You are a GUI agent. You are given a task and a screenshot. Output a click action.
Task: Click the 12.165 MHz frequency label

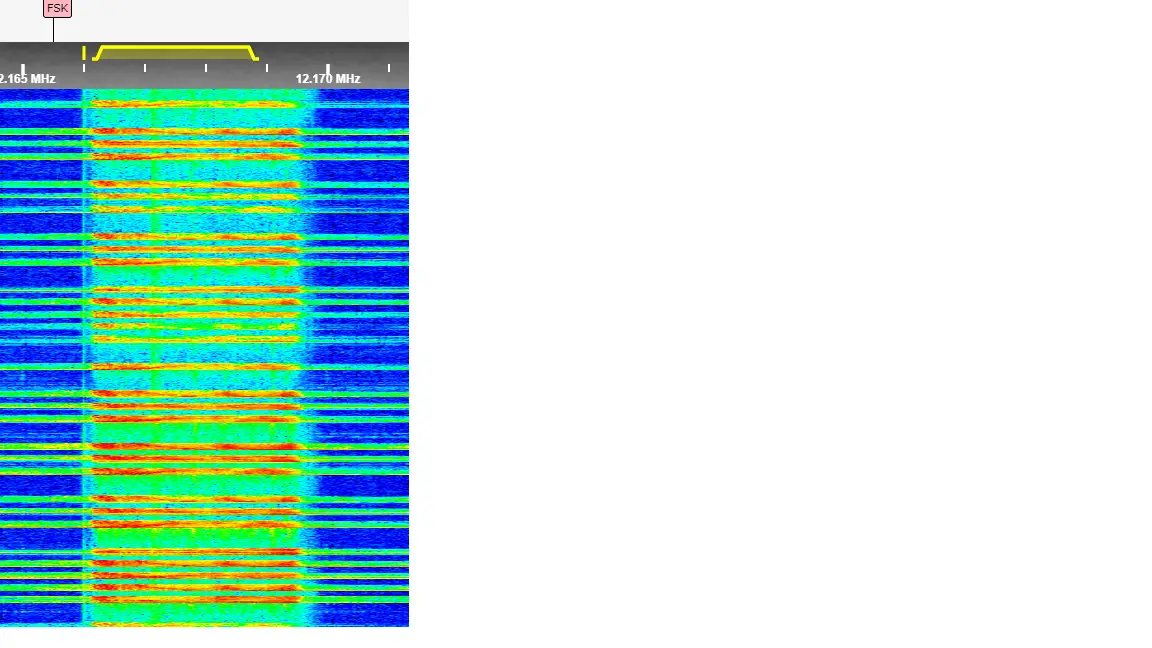(28, 79)
